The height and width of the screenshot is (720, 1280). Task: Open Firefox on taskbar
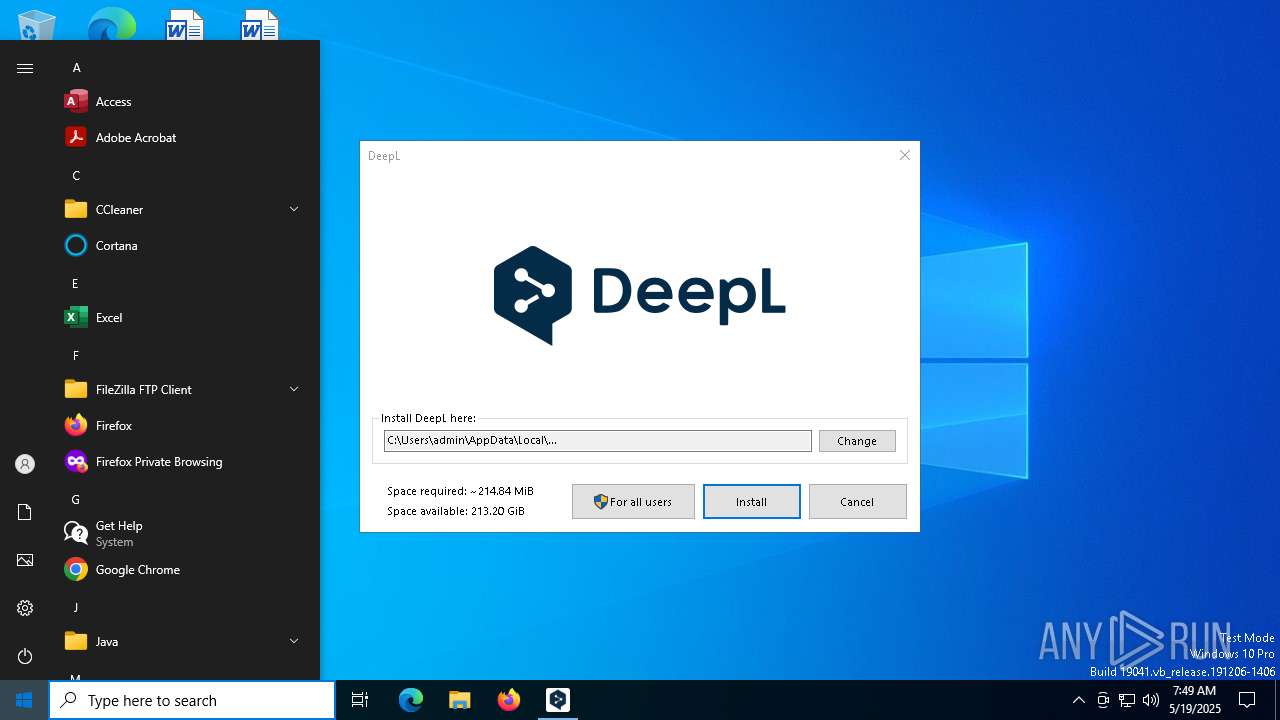pyautogui.click(x=509, y=700)
